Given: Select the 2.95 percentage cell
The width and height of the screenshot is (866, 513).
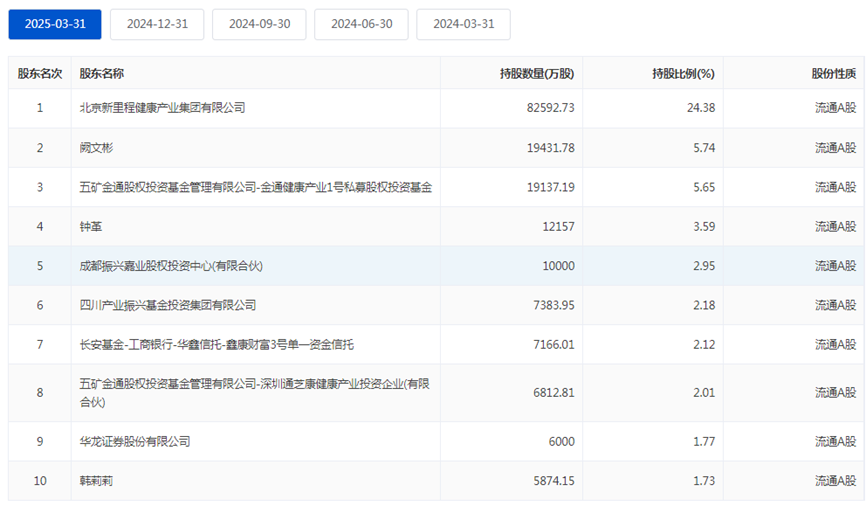Looking at the screenshot, I should point(704,266).
